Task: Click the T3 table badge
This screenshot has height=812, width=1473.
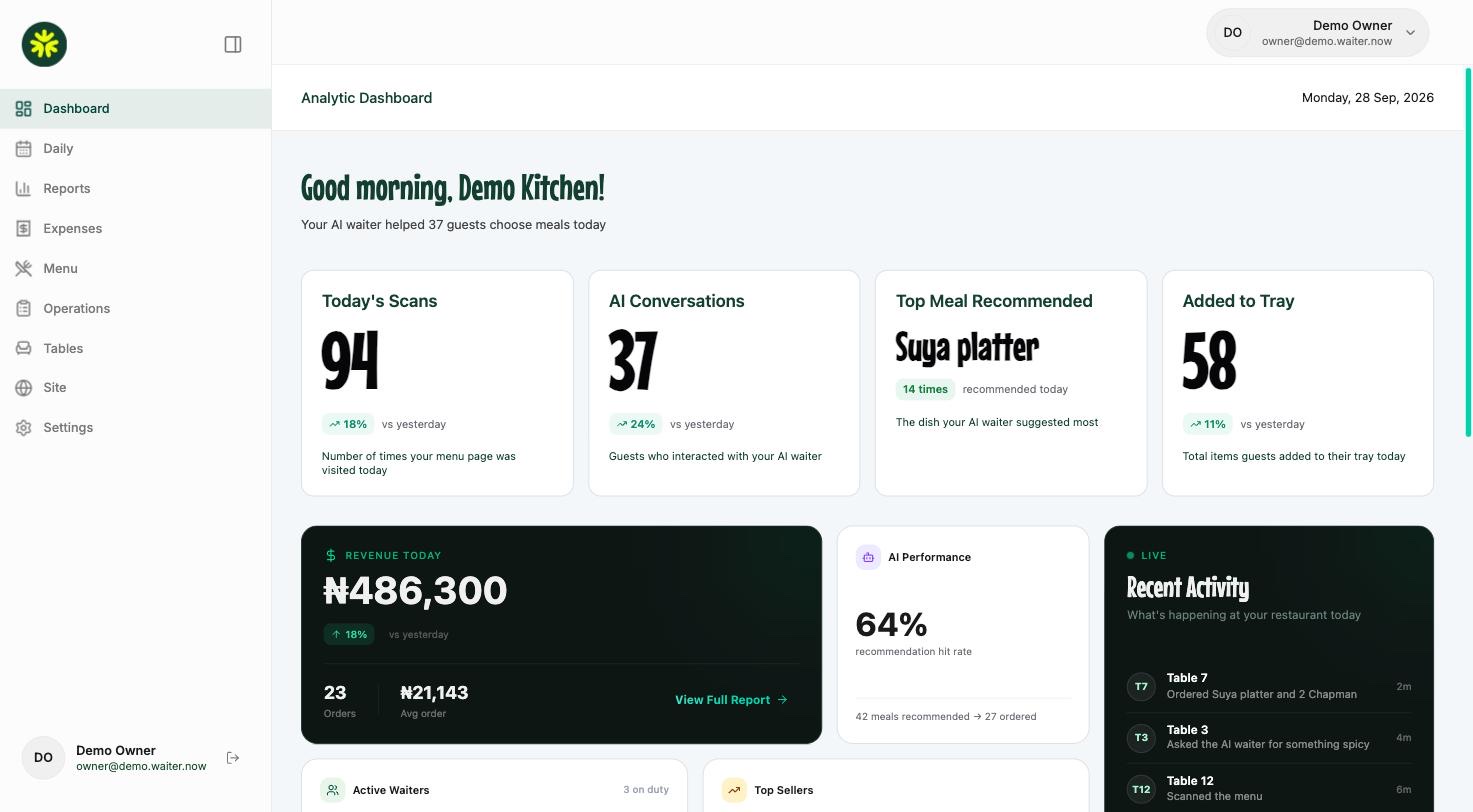Action: click(1141, 738)
